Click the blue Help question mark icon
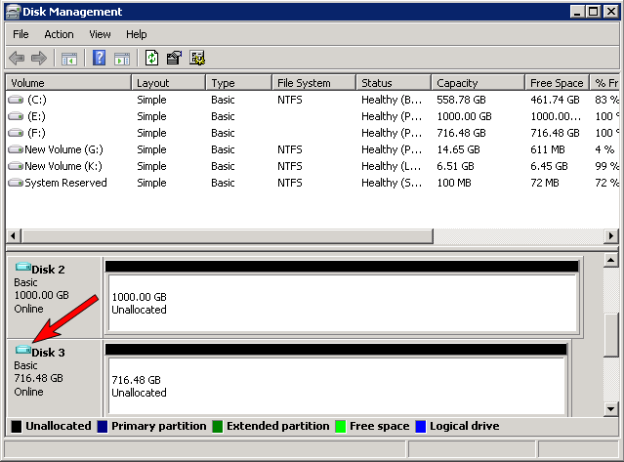This screenshot has height=462, width=624. click(99, 58)
